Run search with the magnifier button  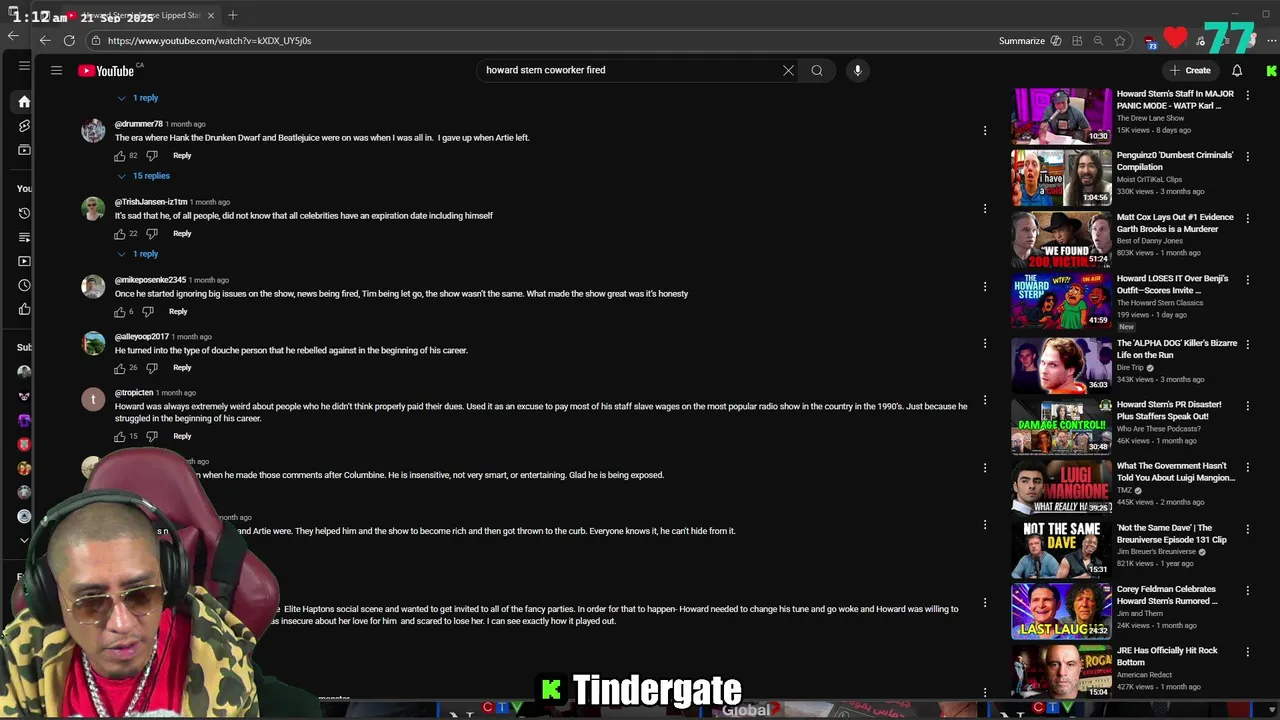click(x=817, y=70)
